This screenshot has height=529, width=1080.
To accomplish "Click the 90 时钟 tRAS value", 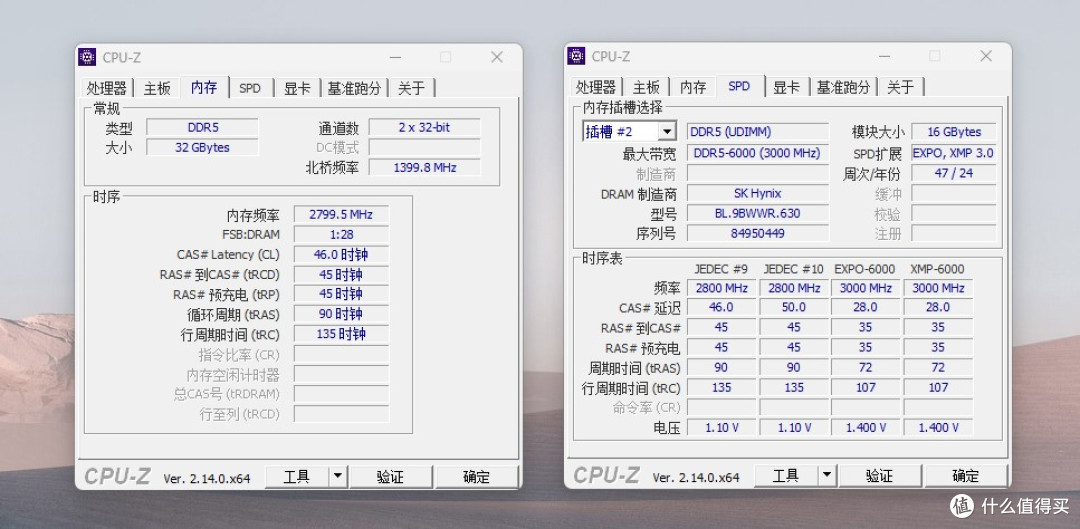I will (x=341, y=314).
